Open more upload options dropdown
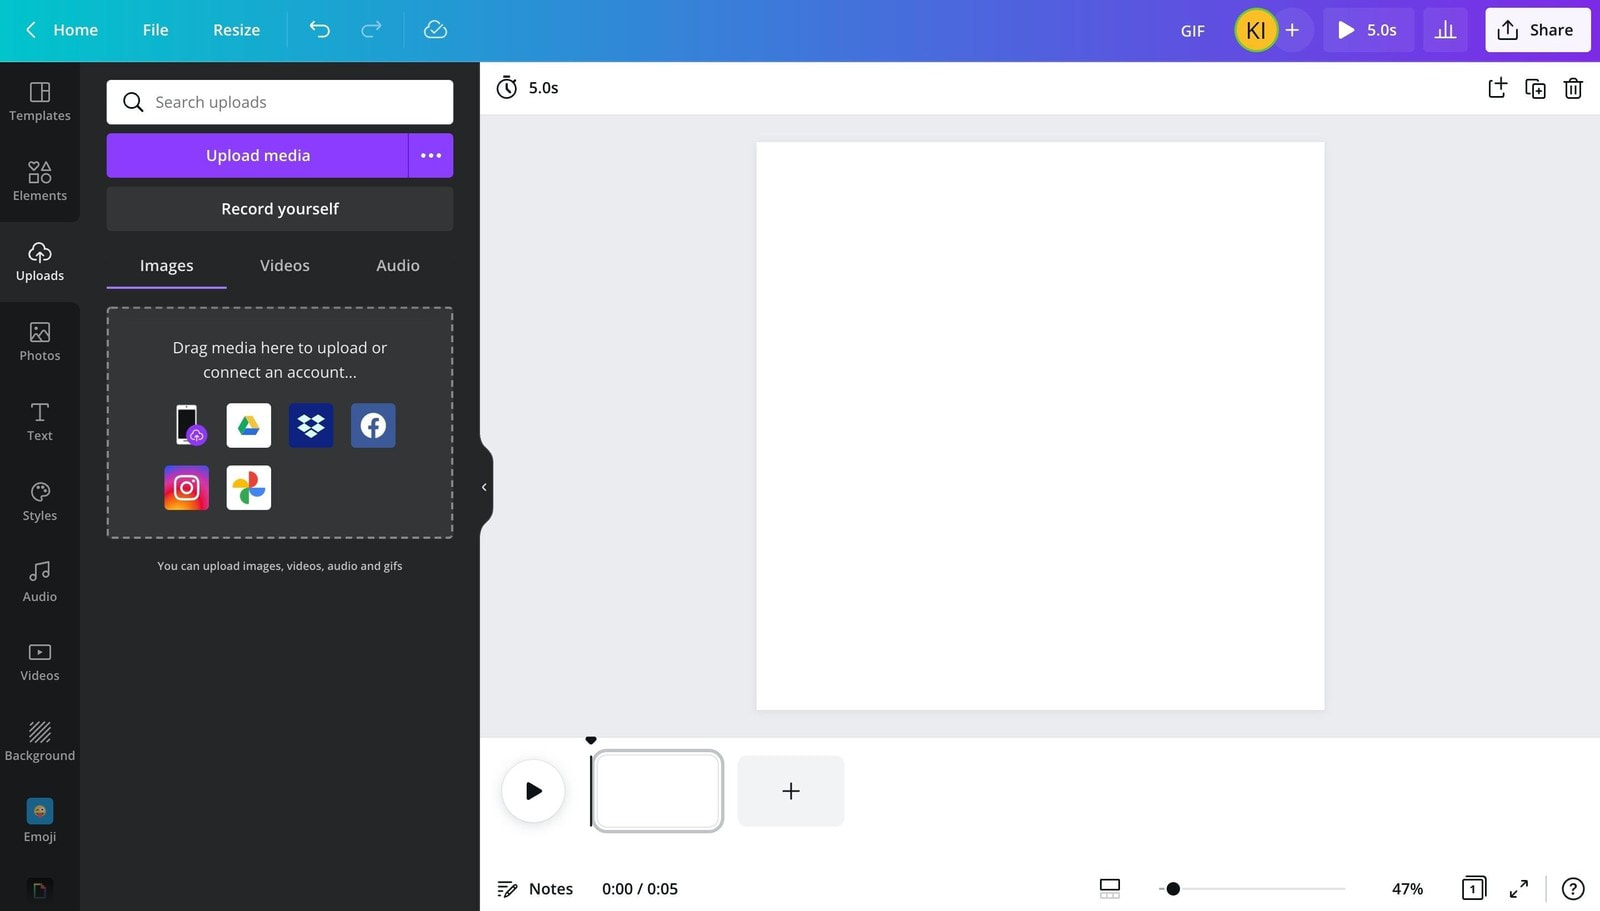The image size is (1600, 911). pos(431,155)
